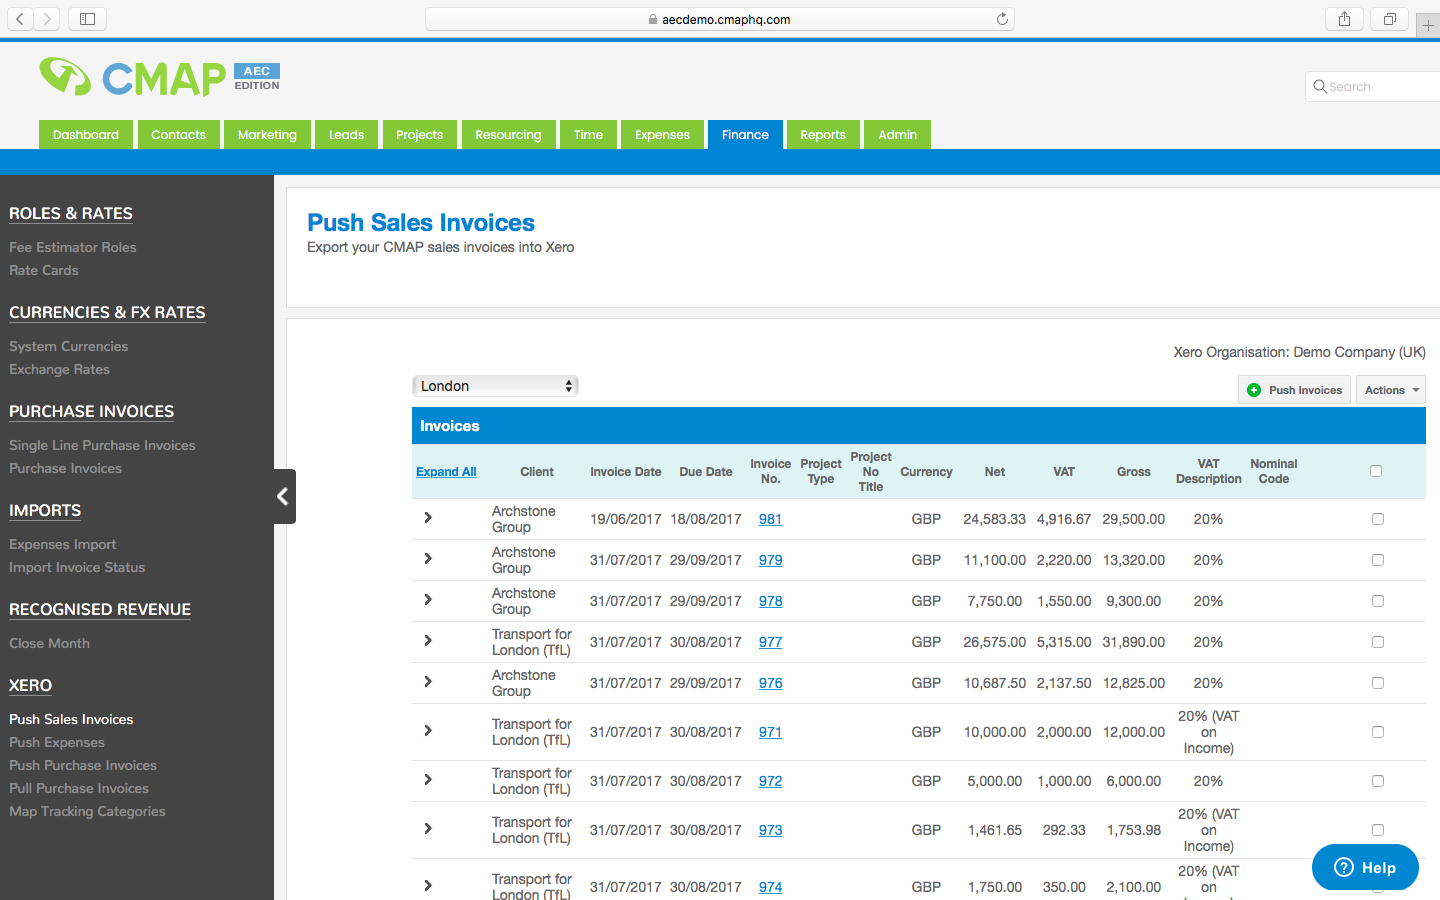Click the green plus Push Invoices icon
Screen dimensions: 1440x900
pos(1254,390)
